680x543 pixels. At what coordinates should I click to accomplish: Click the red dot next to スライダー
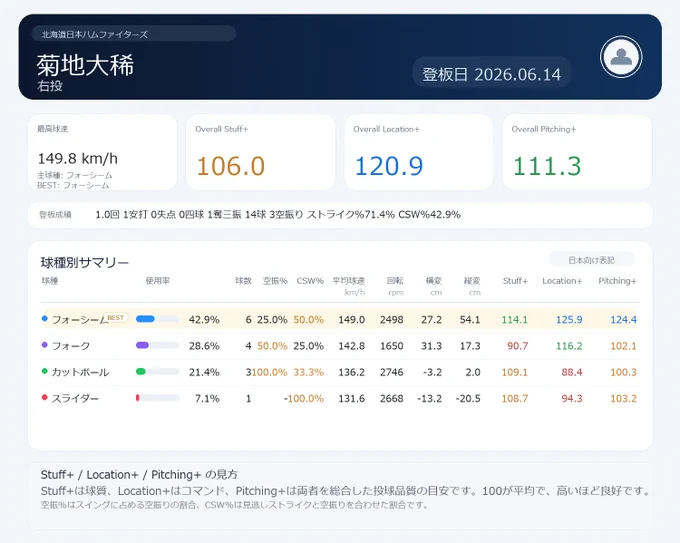point(44,398)
